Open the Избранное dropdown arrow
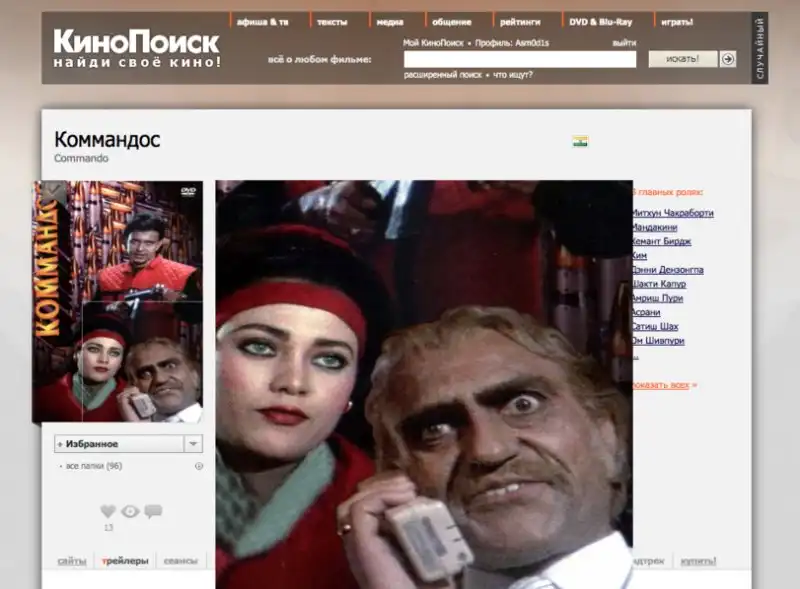This screenshot has height=589, width=800. click(x=194, y=443)
